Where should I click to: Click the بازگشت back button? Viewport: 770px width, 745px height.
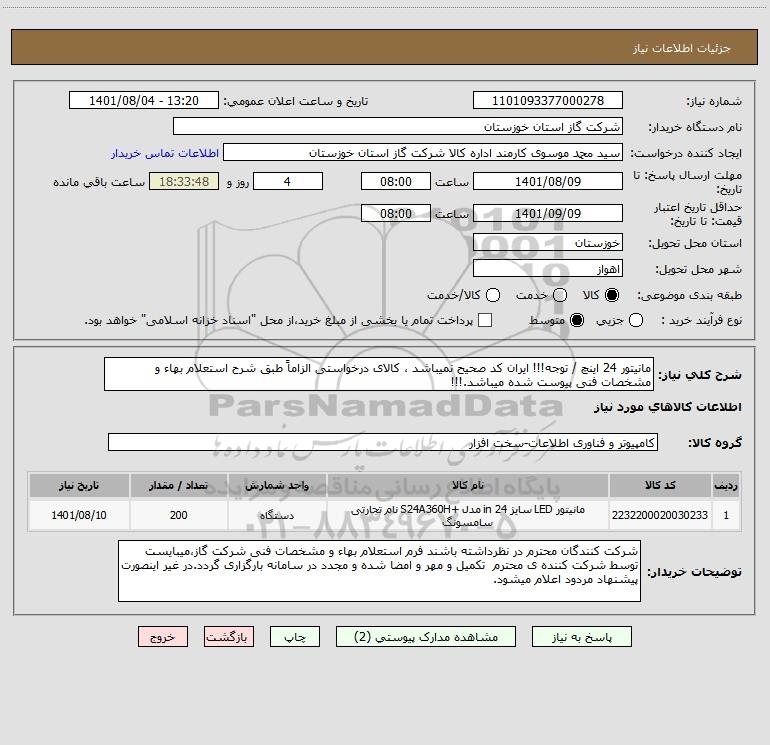pos(229,637)
